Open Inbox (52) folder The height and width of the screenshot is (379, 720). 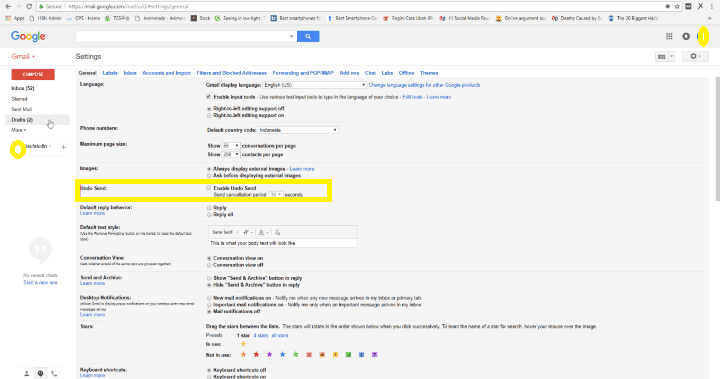[23, 88]
